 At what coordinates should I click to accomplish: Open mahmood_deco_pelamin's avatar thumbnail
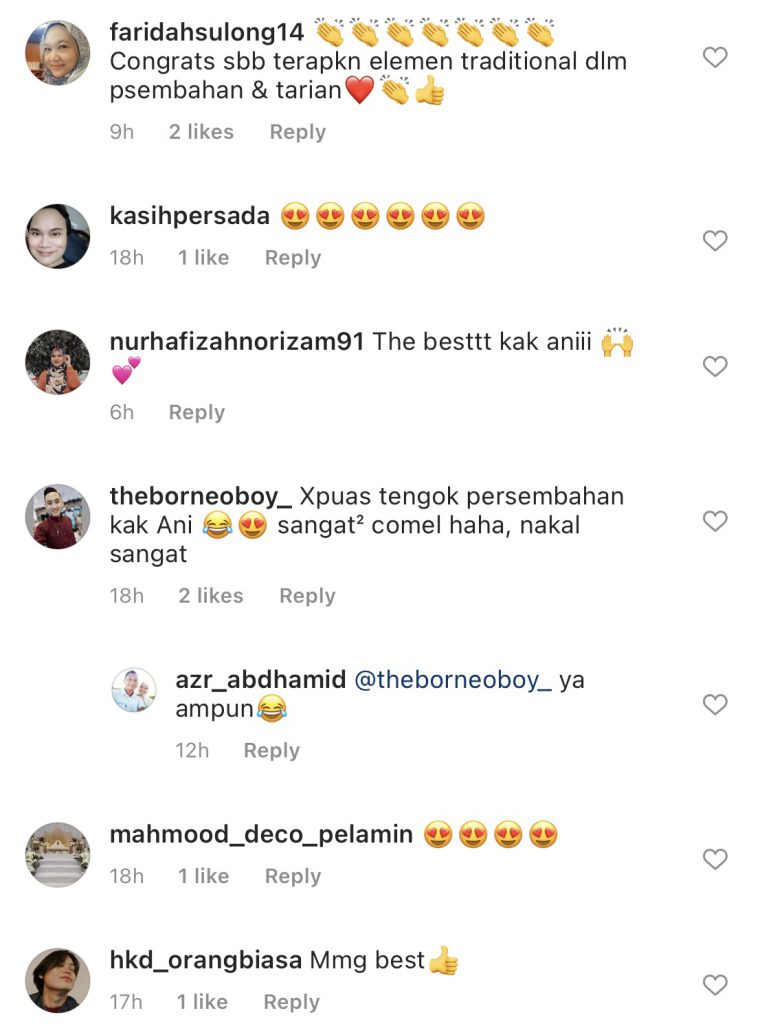(x=57, y=855)
